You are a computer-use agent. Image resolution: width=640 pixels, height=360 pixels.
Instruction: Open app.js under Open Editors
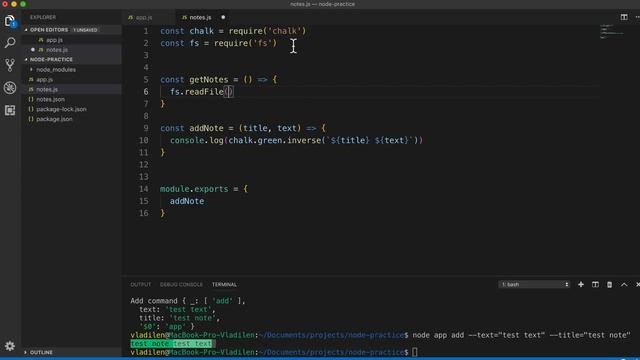54,40
